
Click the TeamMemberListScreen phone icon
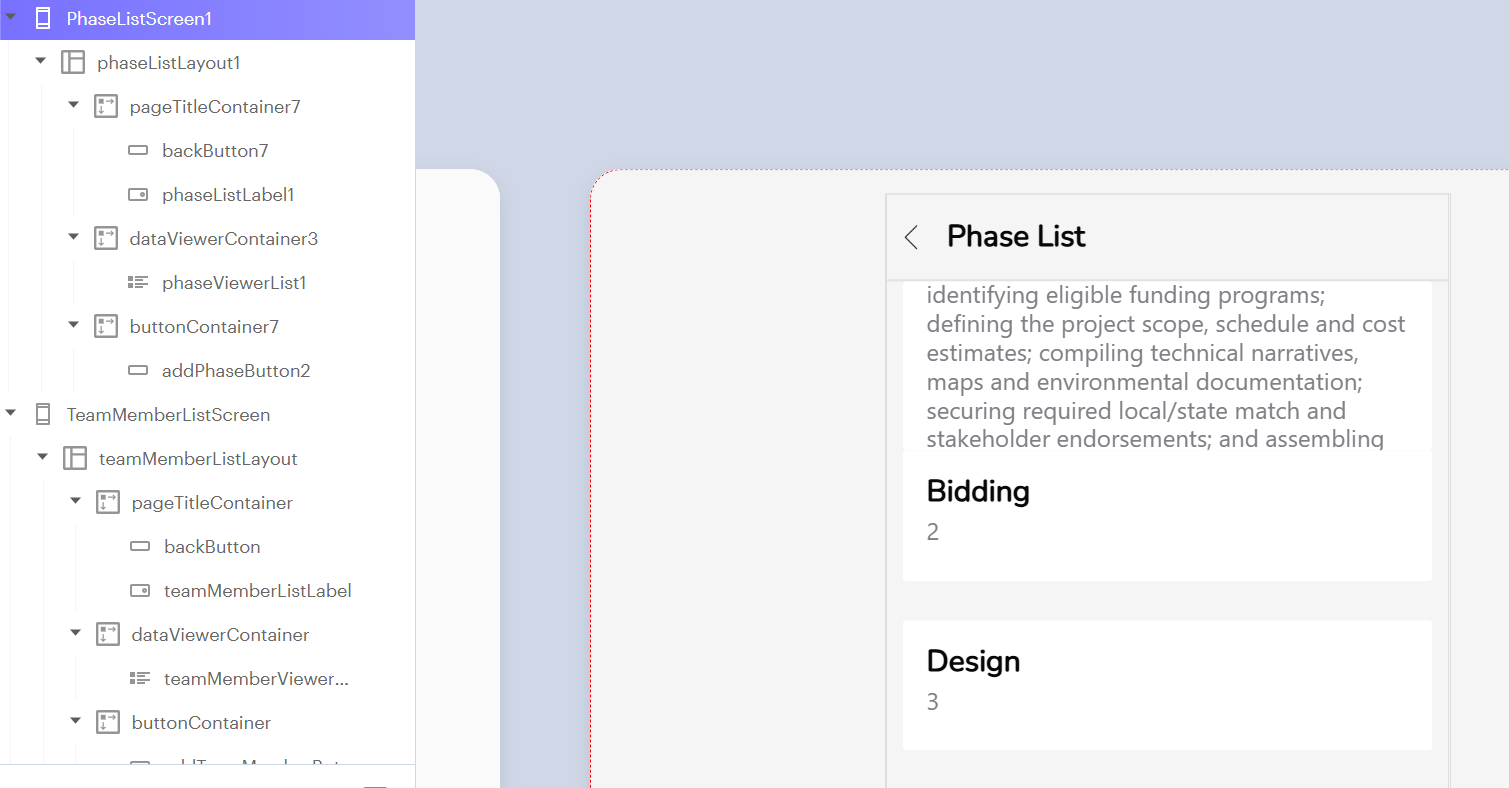[42, 415]
